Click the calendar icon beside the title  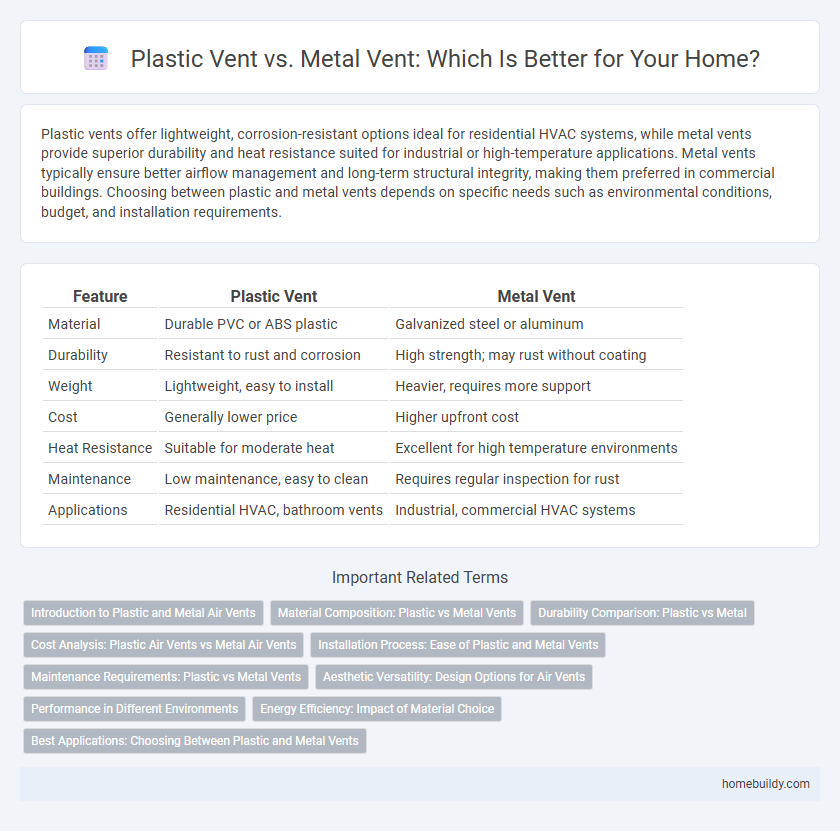[x=97, y=60]
